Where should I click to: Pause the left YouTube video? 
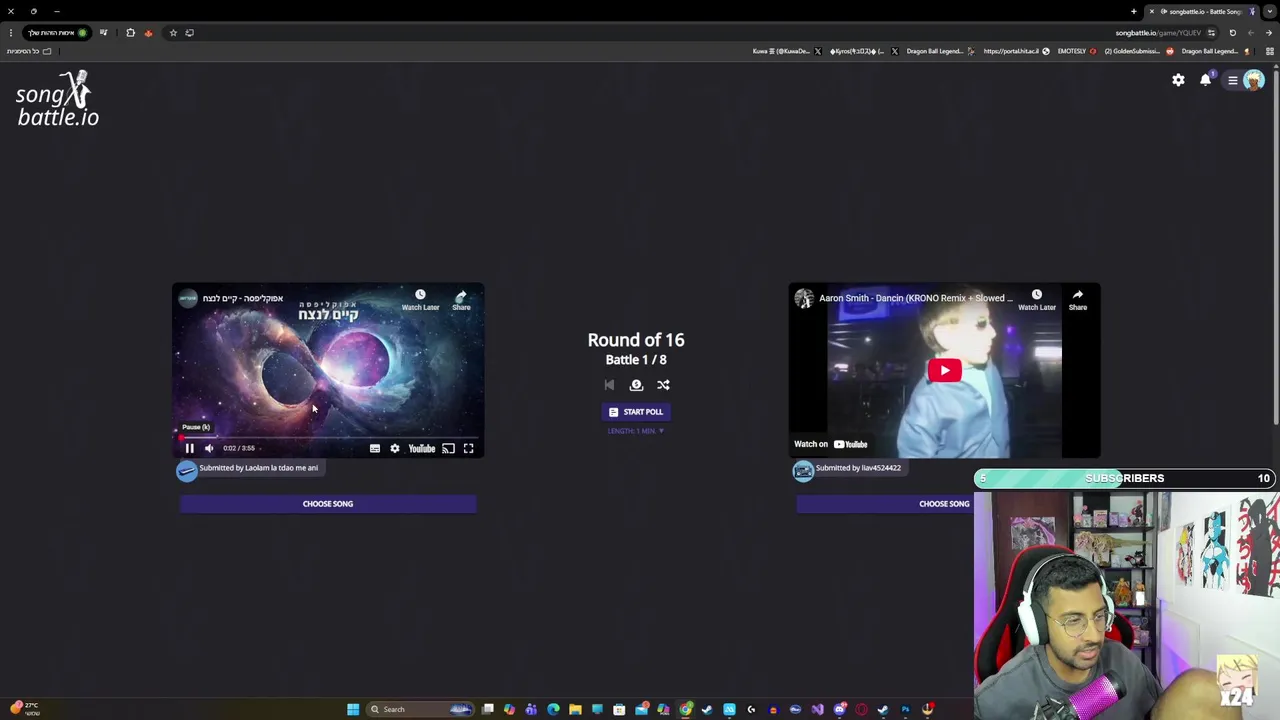(189, 448)
